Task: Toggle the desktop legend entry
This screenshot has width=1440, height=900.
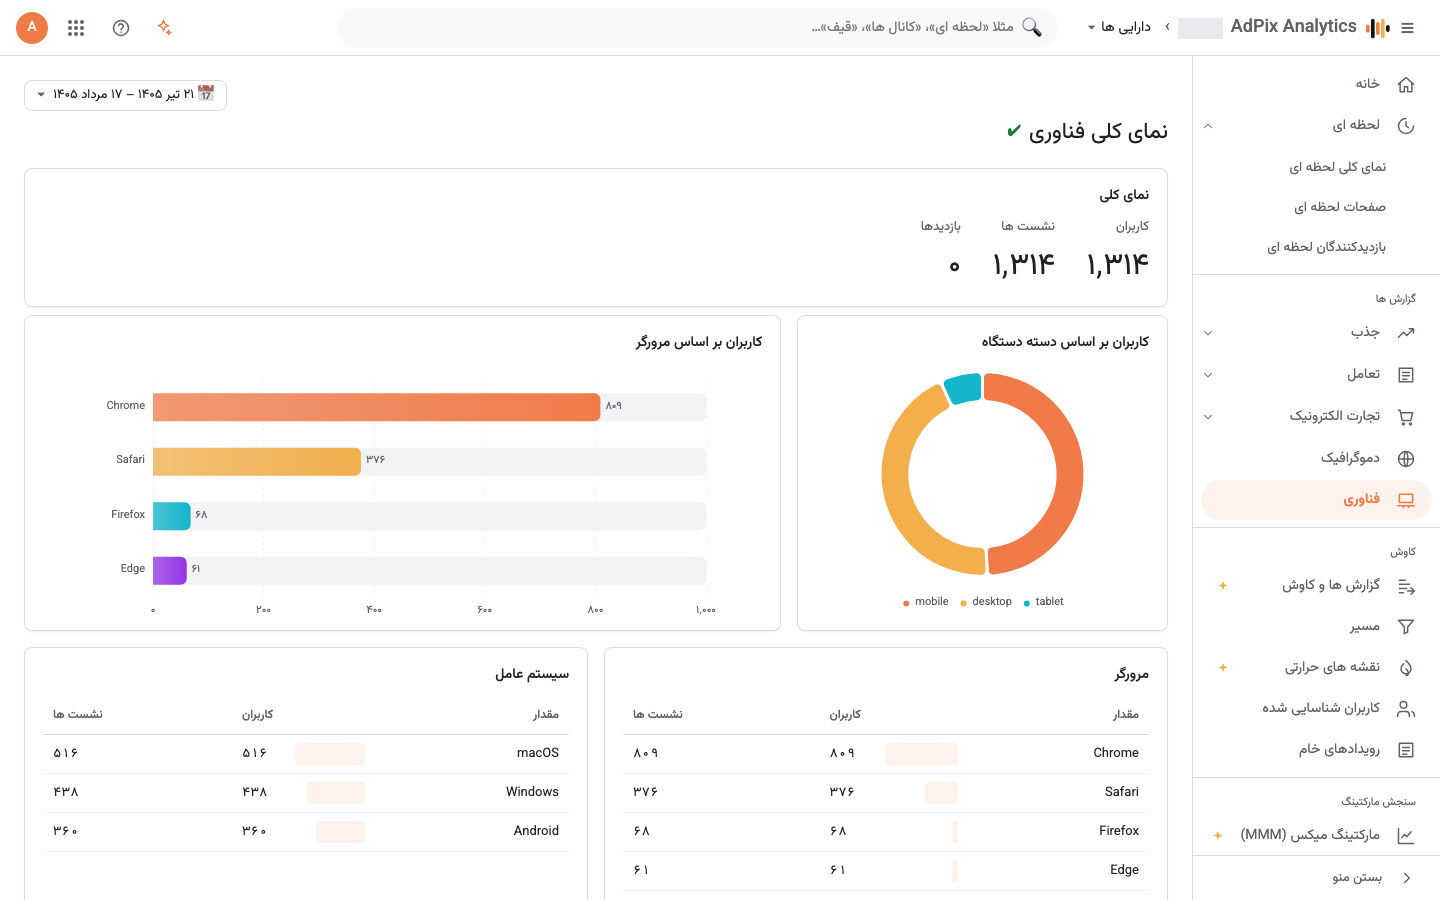Action: tap(986, 602)
